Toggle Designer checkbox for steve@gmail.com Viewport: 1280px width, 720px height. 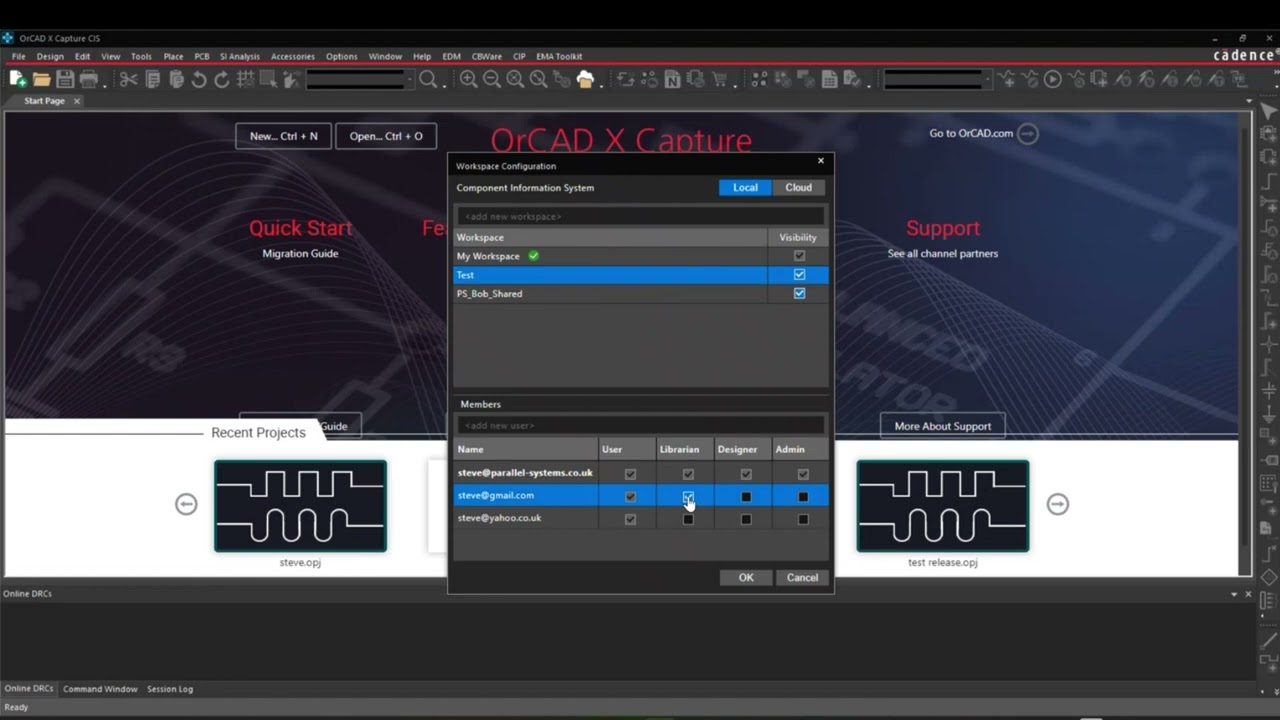[746, 496]
